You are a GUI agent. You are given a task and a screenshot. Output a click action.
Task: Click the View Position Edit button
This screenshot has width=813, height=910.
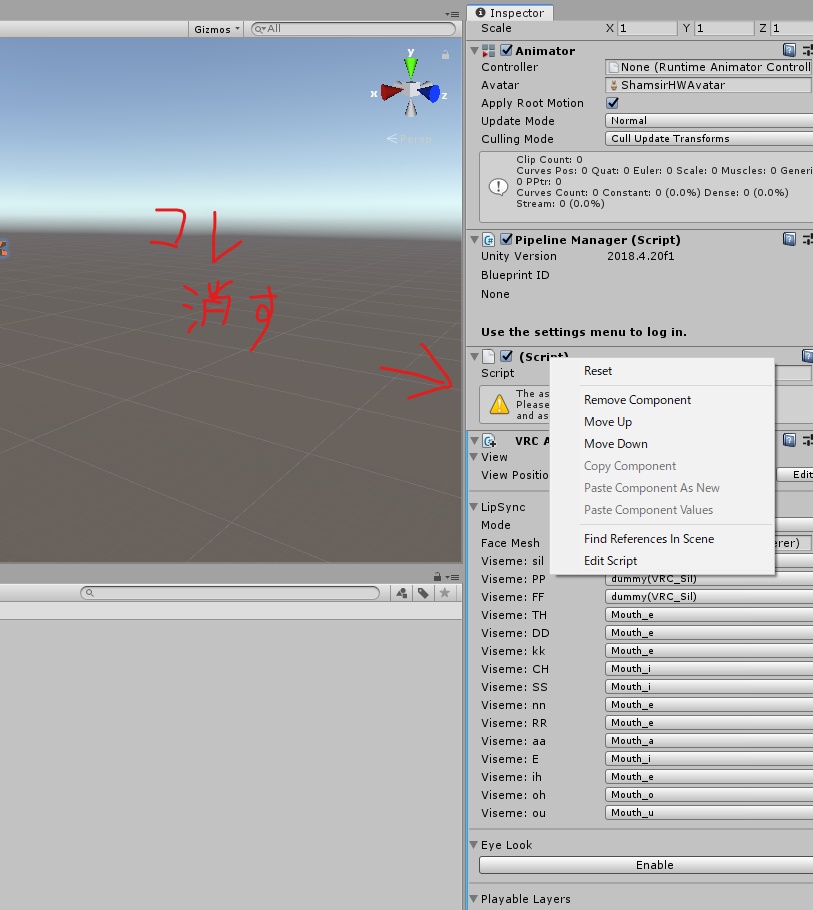(x=795, y=475)
